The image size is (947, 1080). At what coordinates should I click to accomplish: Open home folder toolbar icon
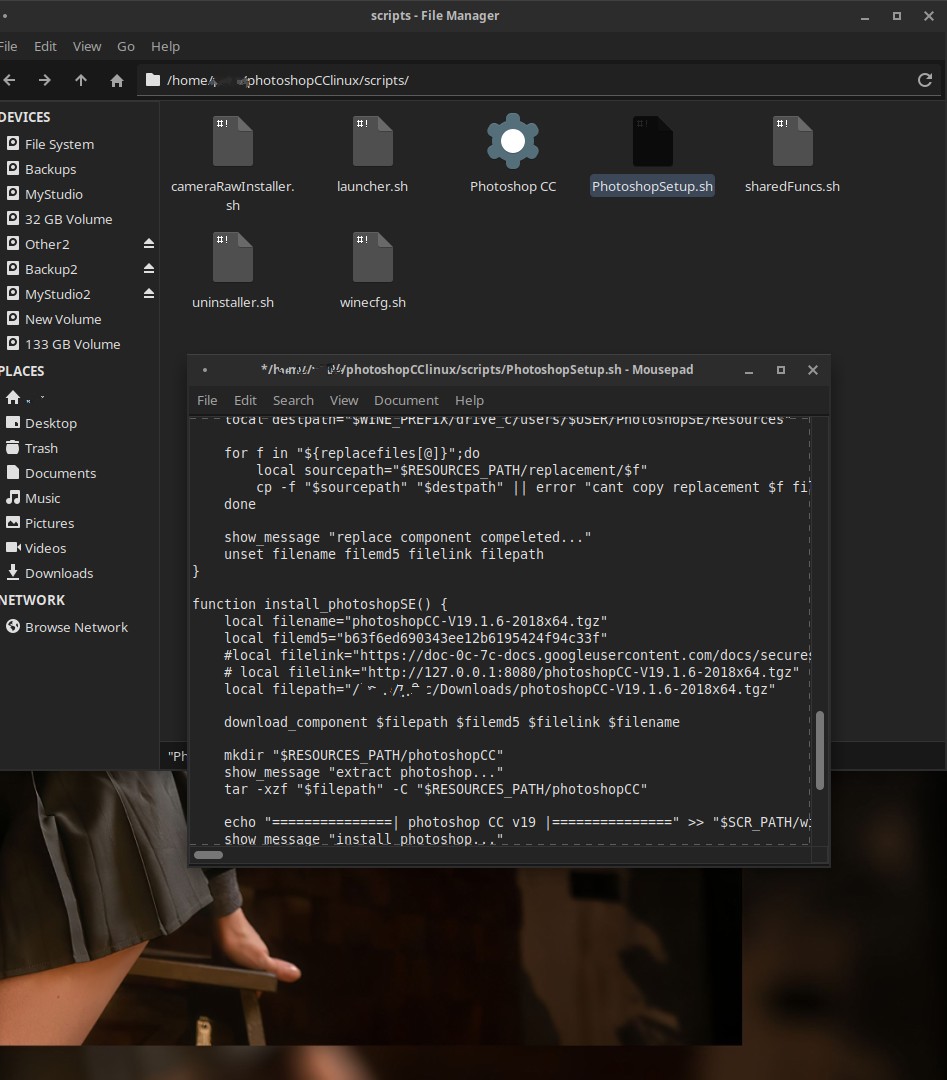coord(117,81)
